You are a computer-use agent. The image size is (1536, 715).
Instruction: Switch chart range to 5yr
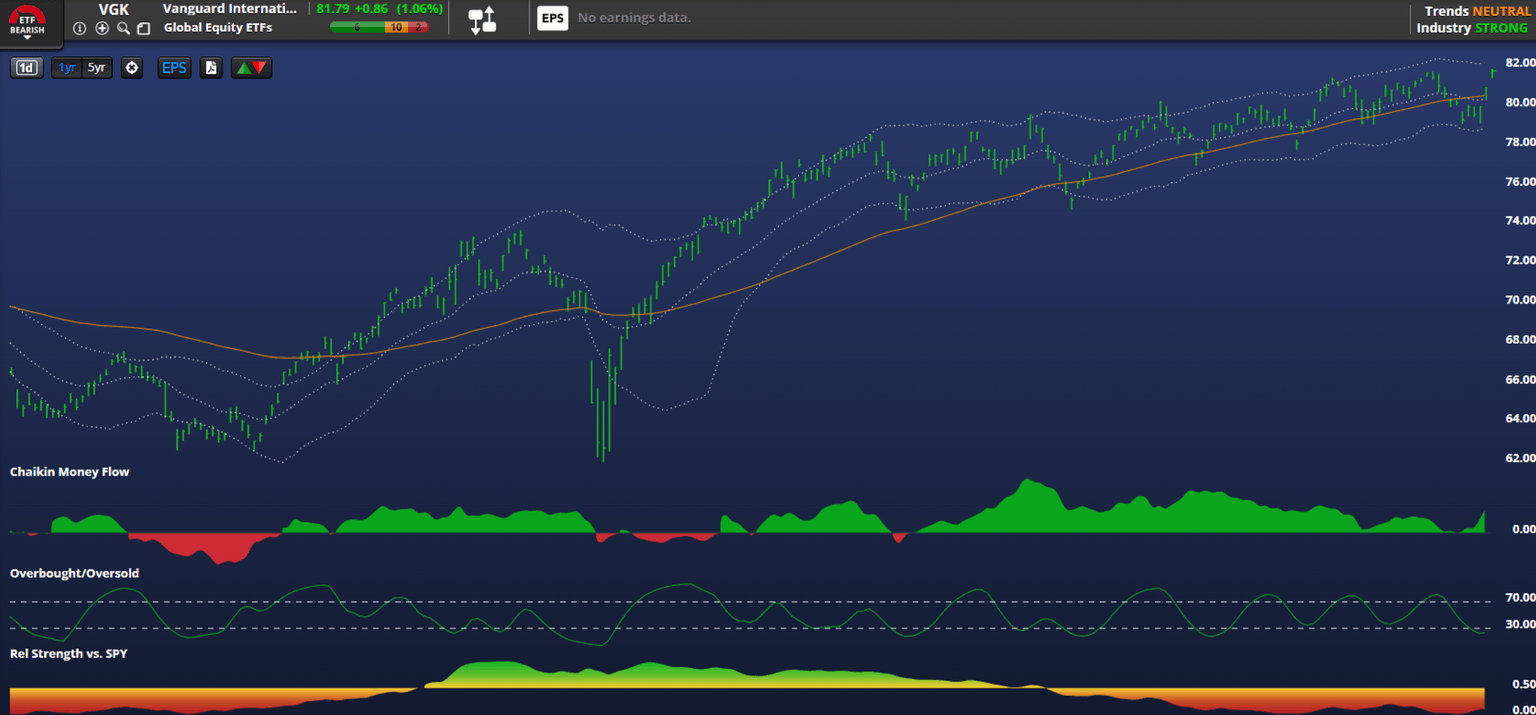(x=96, y=68)
